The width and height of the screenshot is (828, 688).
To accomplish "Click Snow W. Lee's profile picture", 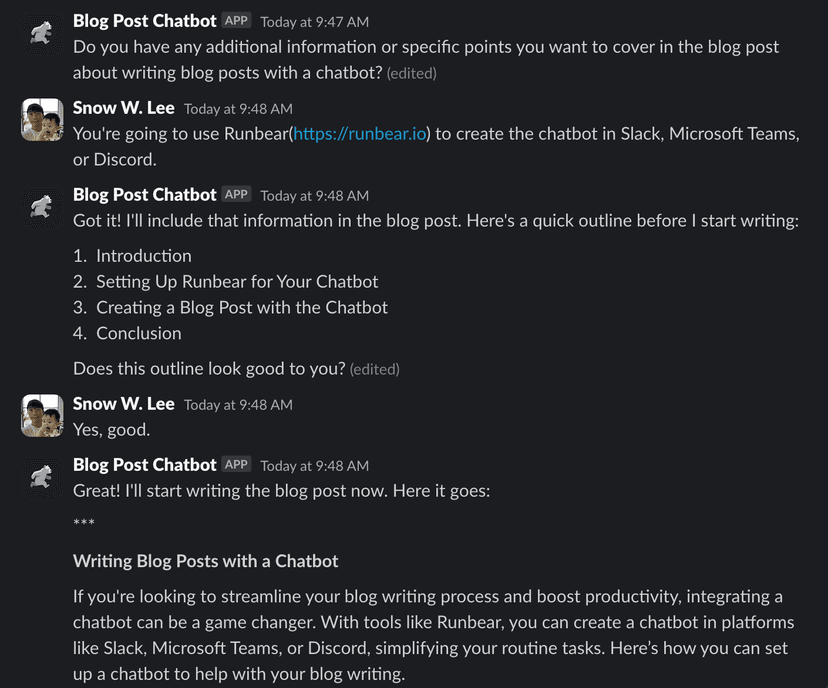I will 40,118.
